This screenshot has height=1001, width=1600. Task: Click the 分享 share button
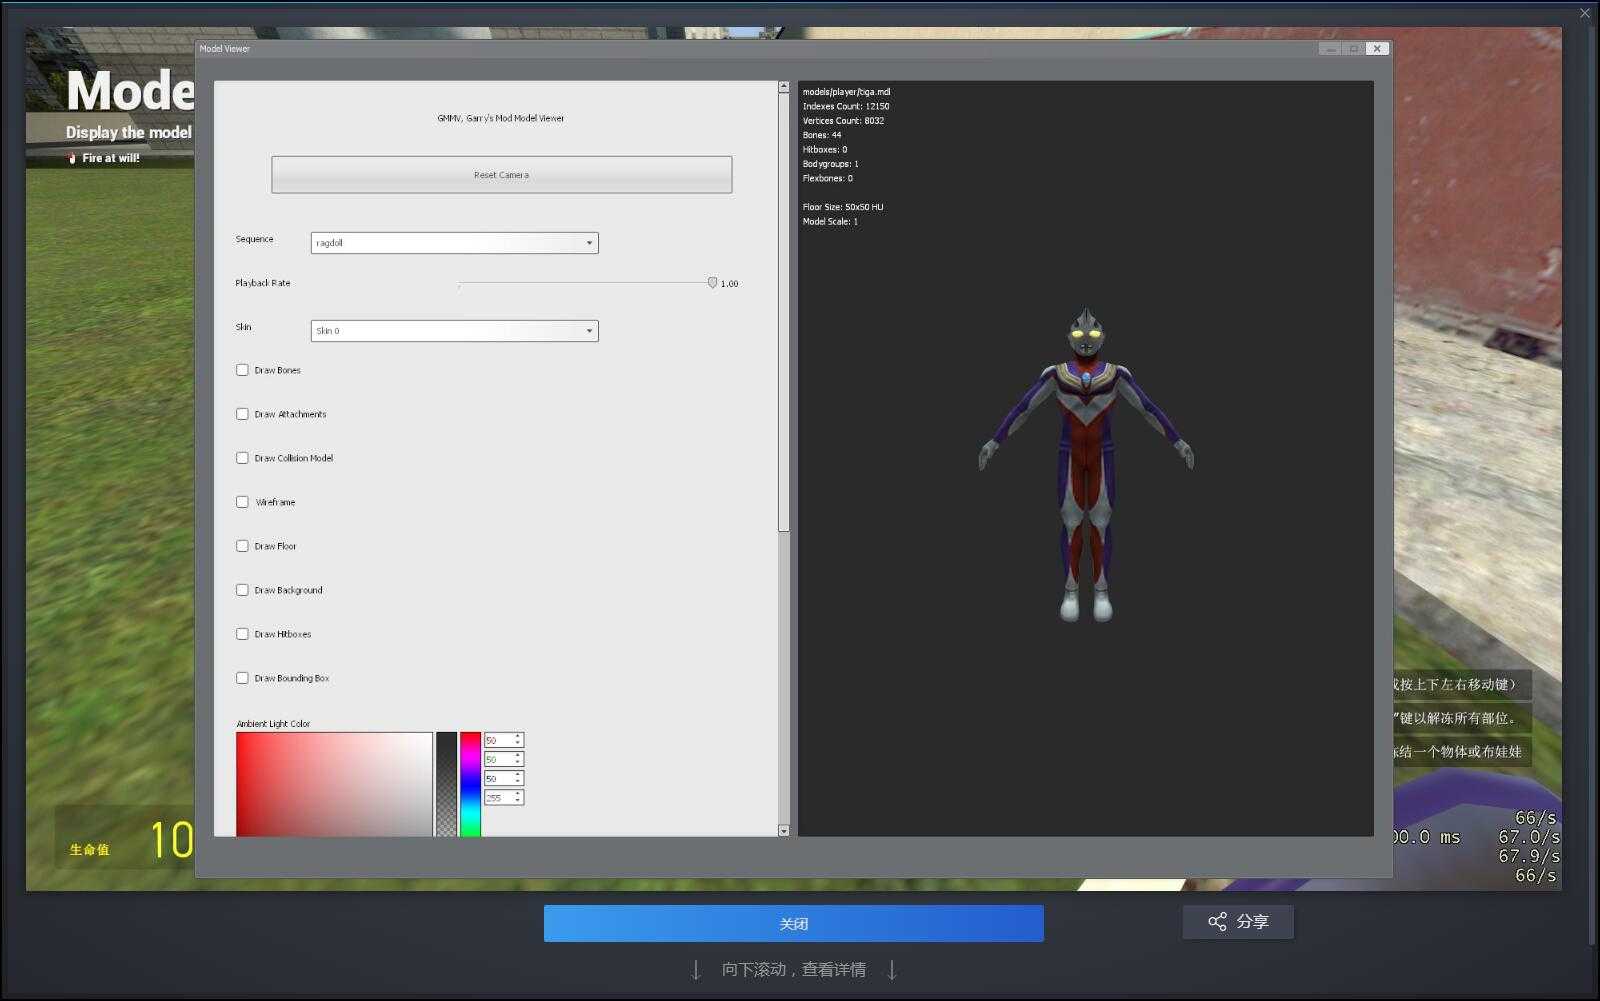tap(1238, 922)
